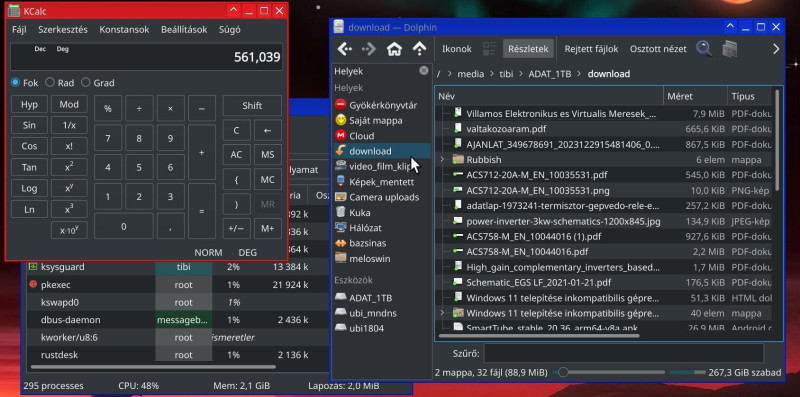The height and width of the screenshot is (397, 800).
Task: Toggle Rejtett fájlok hidden files
Action: (x=591, y=49)
